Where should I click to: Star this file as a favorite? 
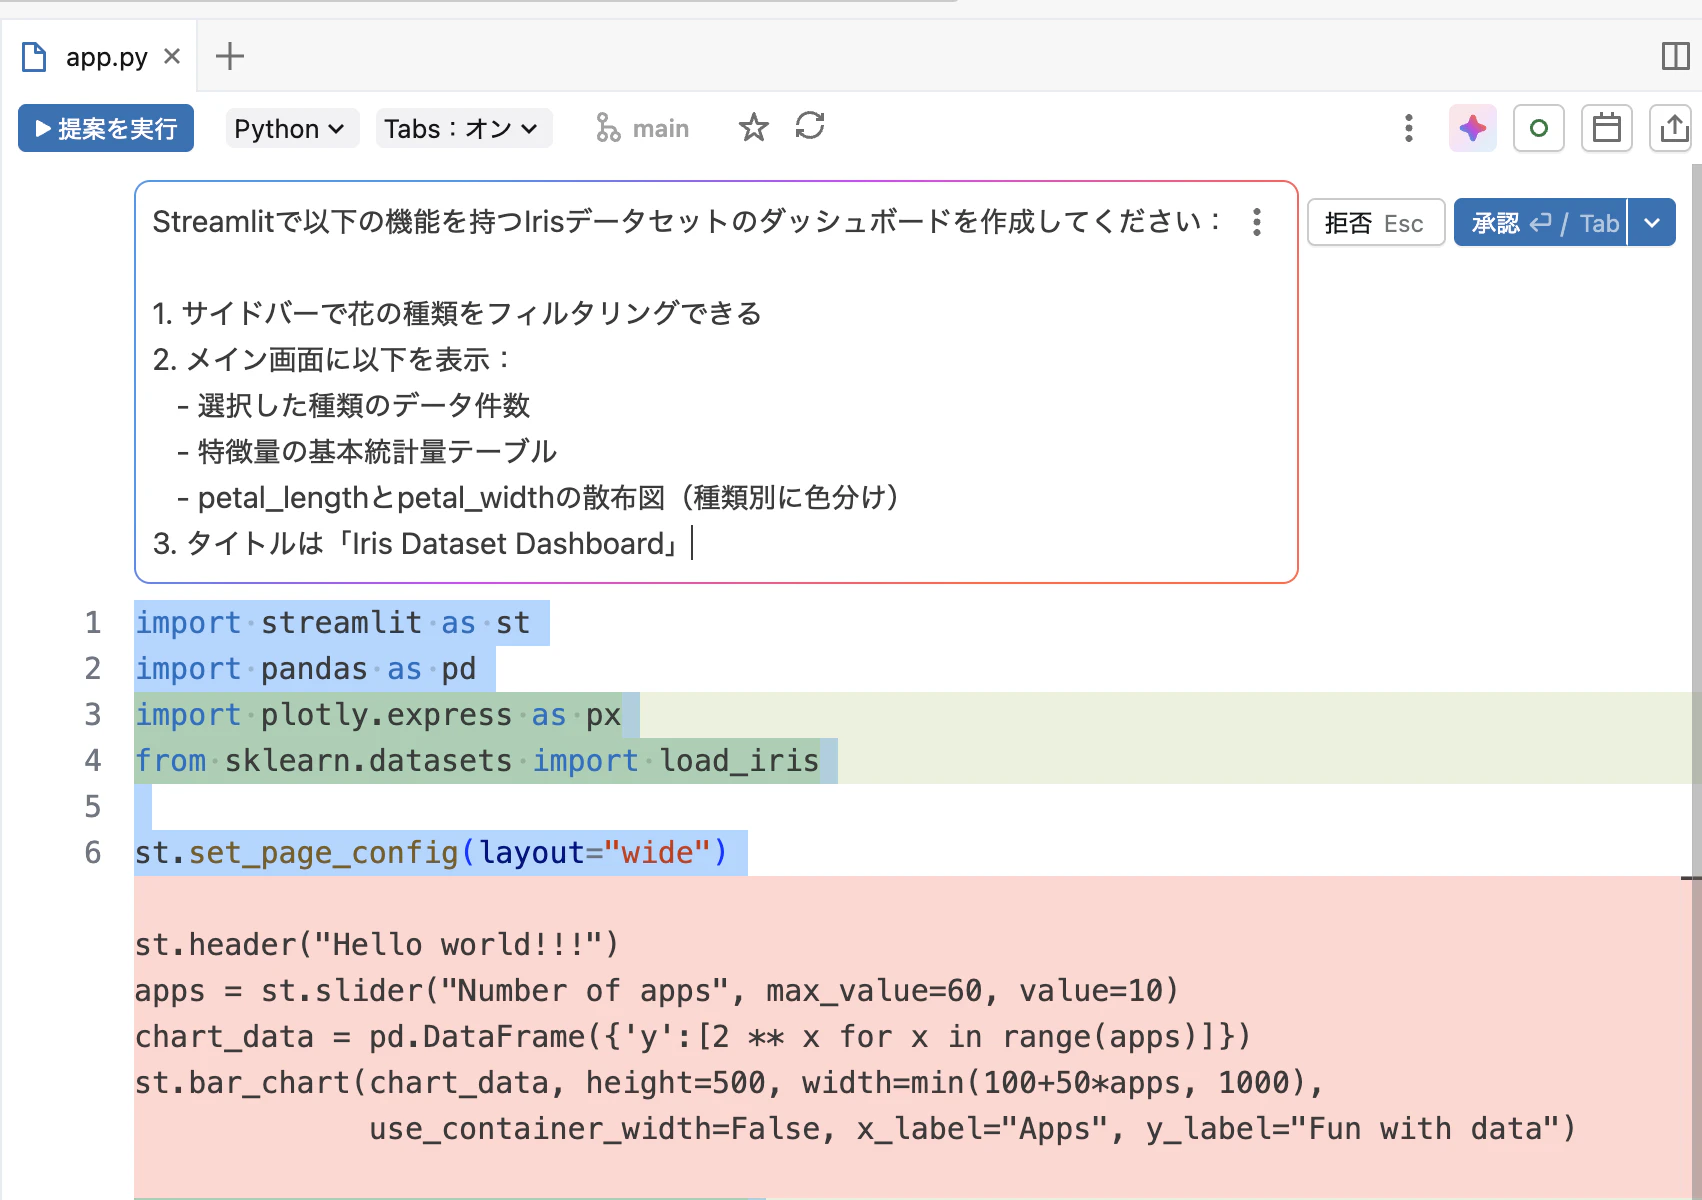click(753, 128)
